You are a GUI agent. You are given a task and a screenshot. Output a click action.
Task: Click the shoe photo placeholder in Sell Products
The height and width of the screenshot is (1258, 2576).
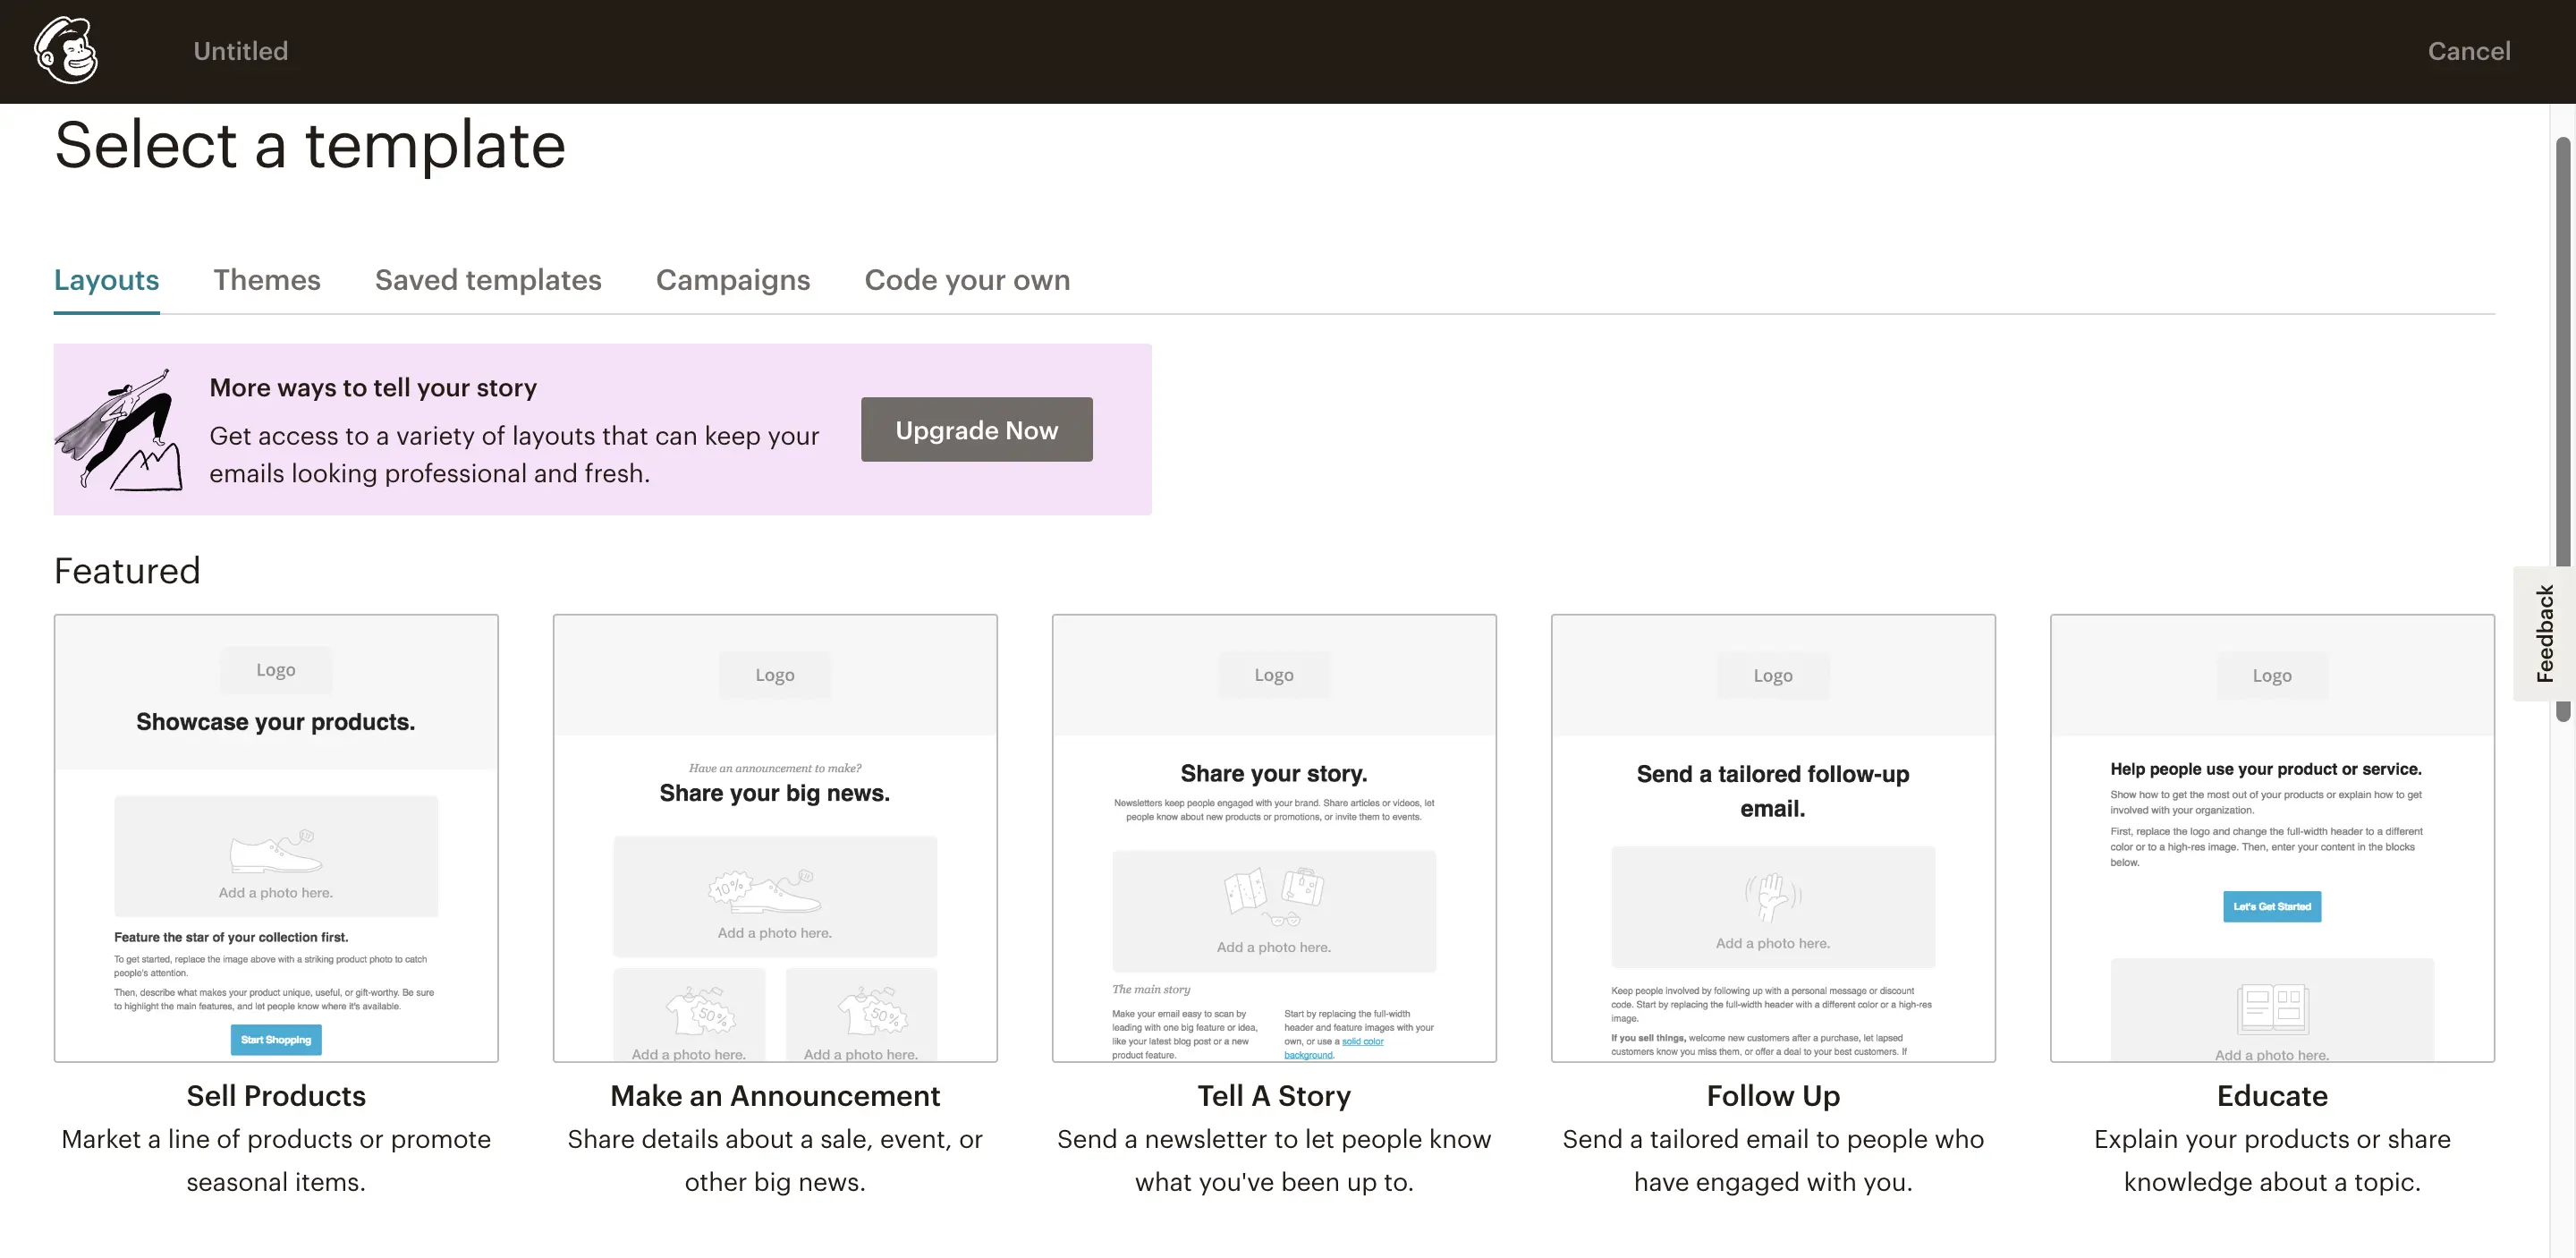click(x=276, y=856)
